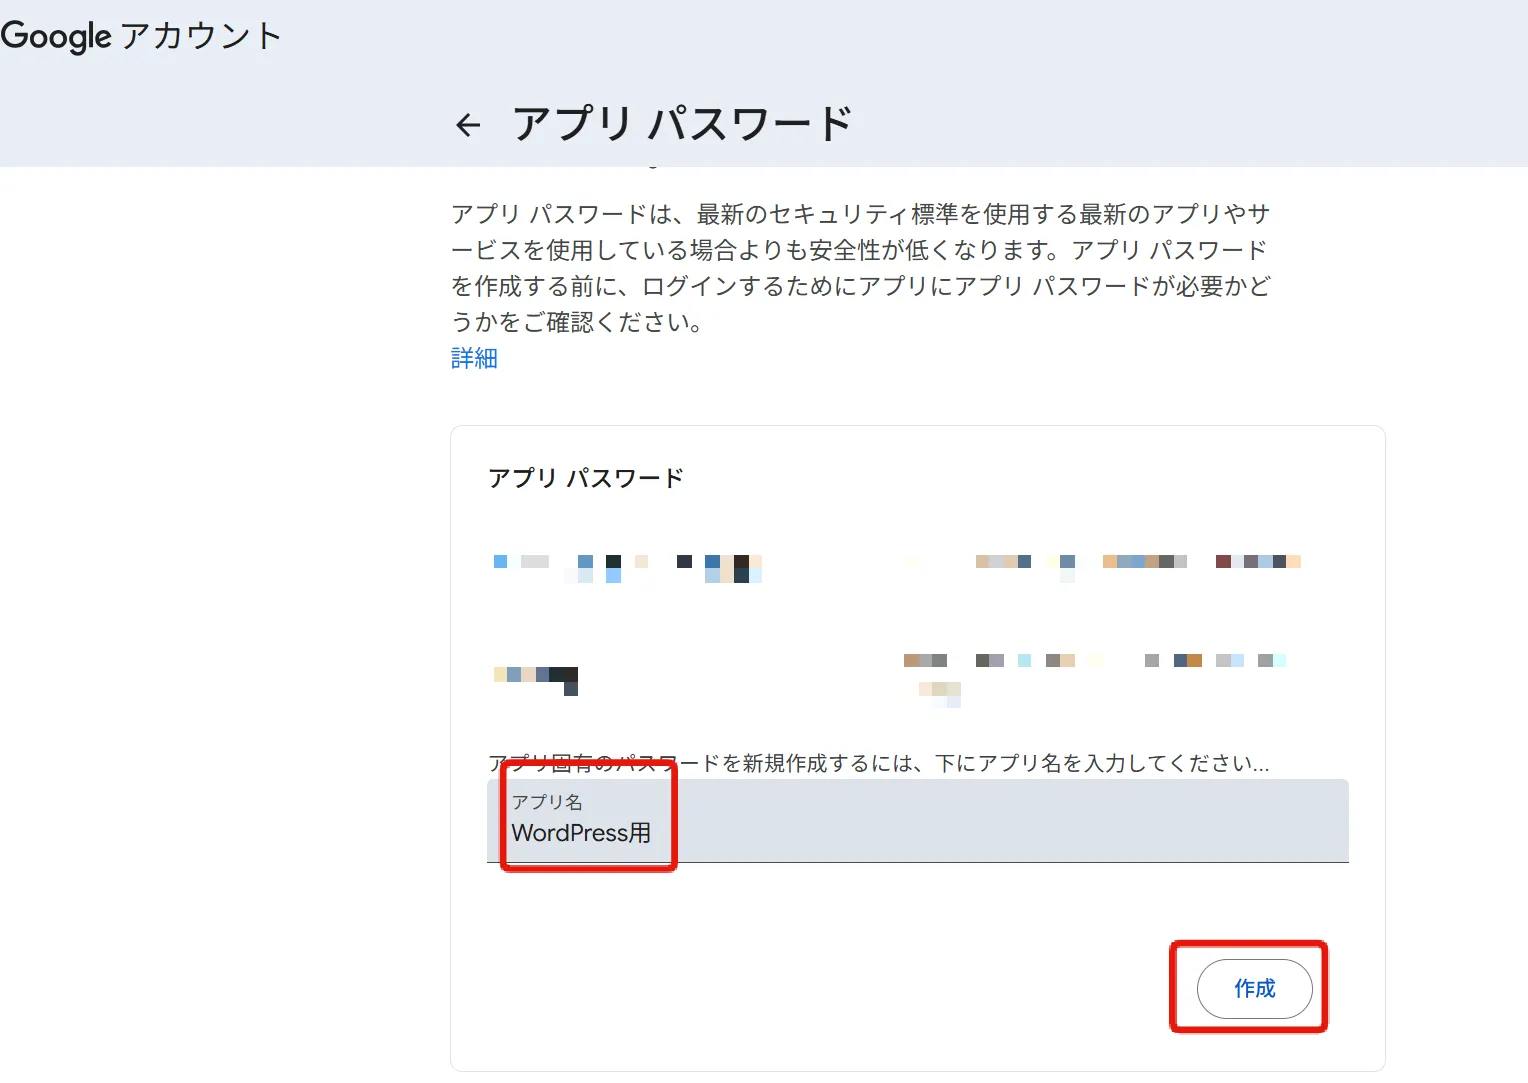The image size is (1528, 1083).
Task: Click the paragraph starting アプリ パスワードは、最新の
Action: (860, 268)
